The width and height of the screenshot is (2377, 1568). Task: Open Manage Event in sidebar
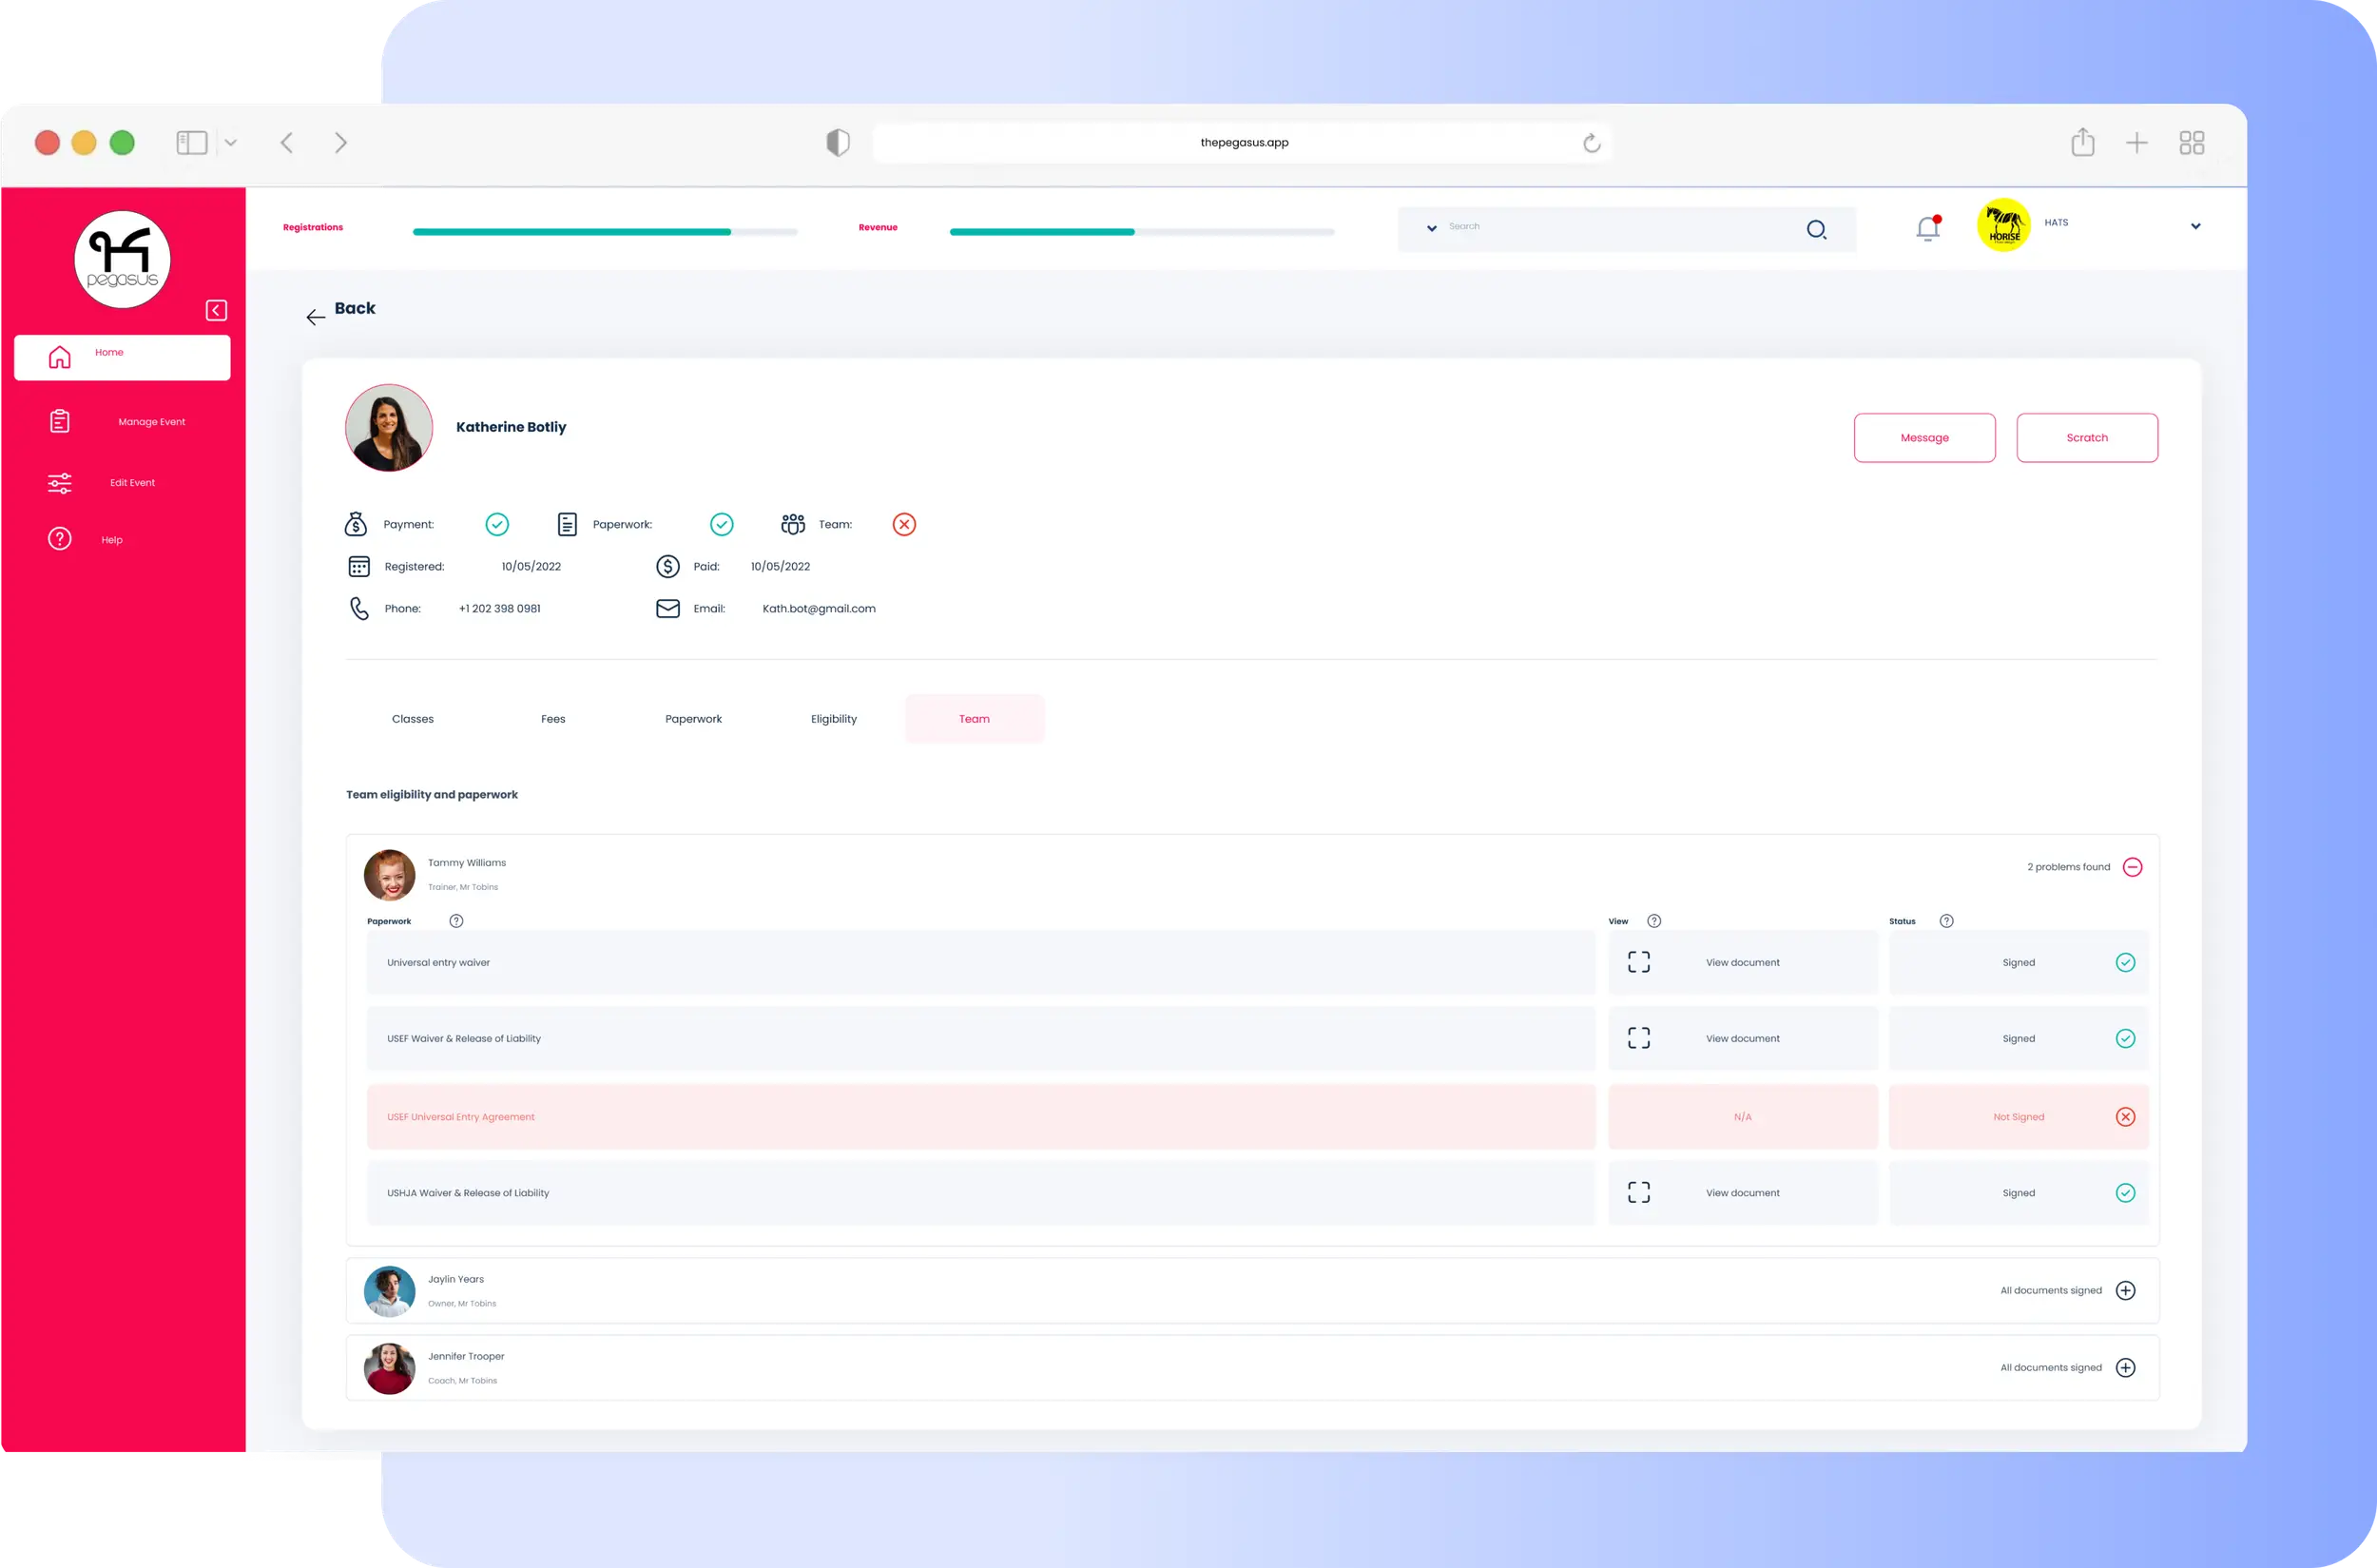(151, 422)
